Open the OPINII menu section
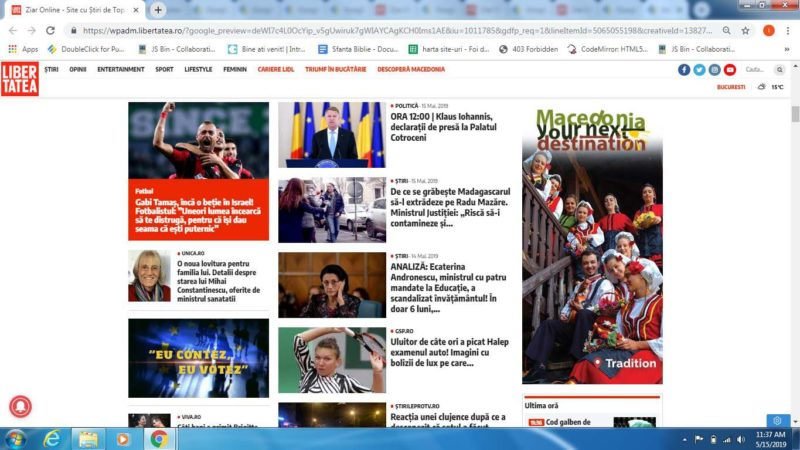 coord(78,69)
